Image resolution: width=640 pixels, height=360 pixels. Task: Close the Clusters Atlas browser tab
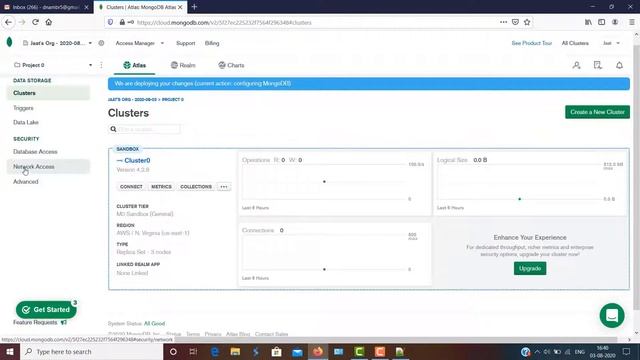pyautogui.click(x=180, y=7)
